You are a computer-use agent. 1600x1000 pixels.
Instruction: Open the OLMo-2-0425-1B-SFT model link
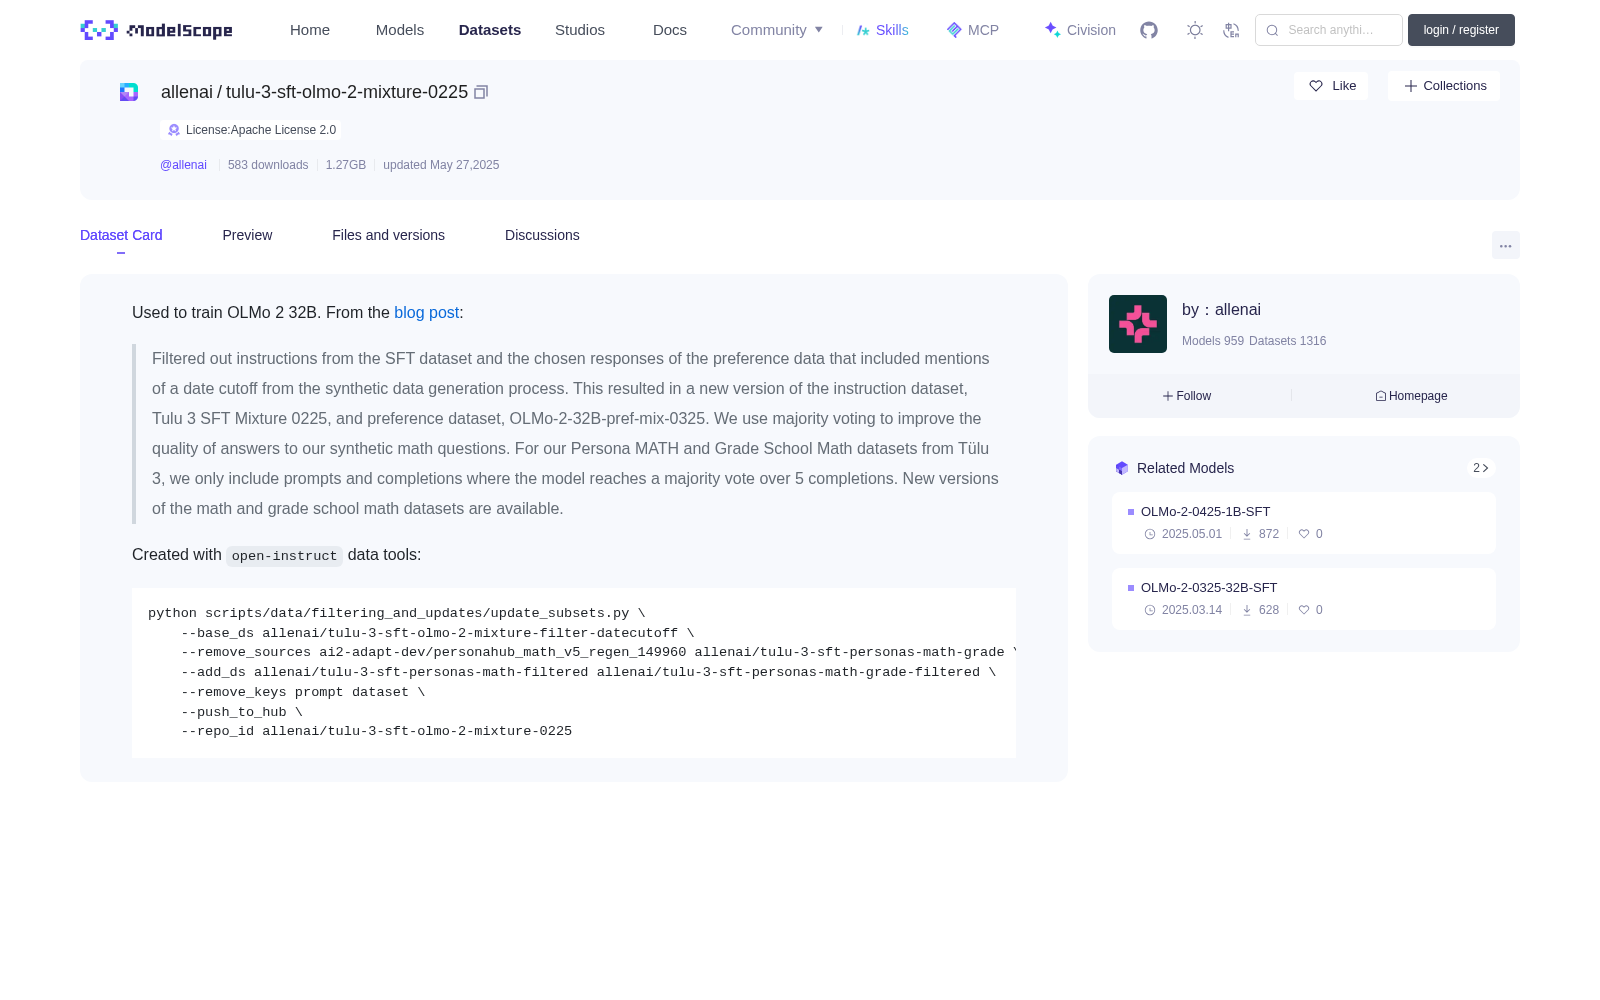point(1205,512)
